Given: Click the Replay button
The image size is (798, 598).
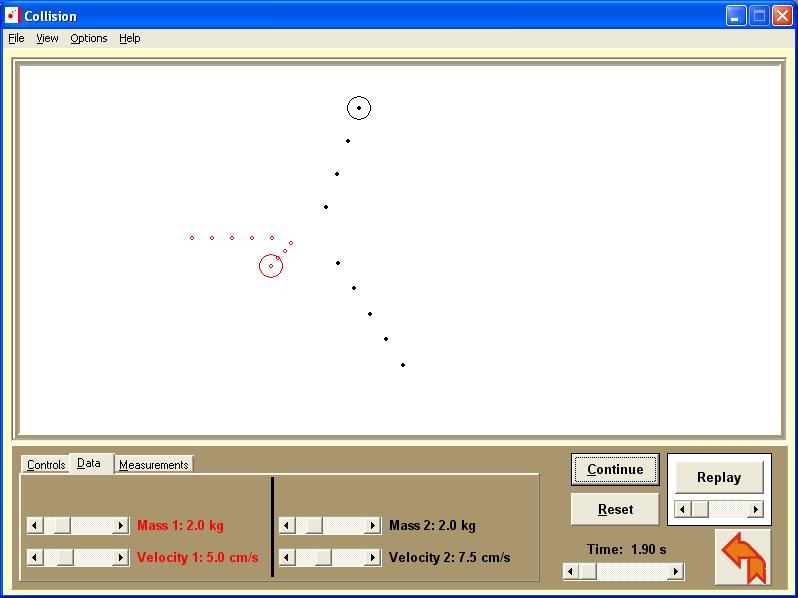Looking at the screenshot, I should pos(719,477).
